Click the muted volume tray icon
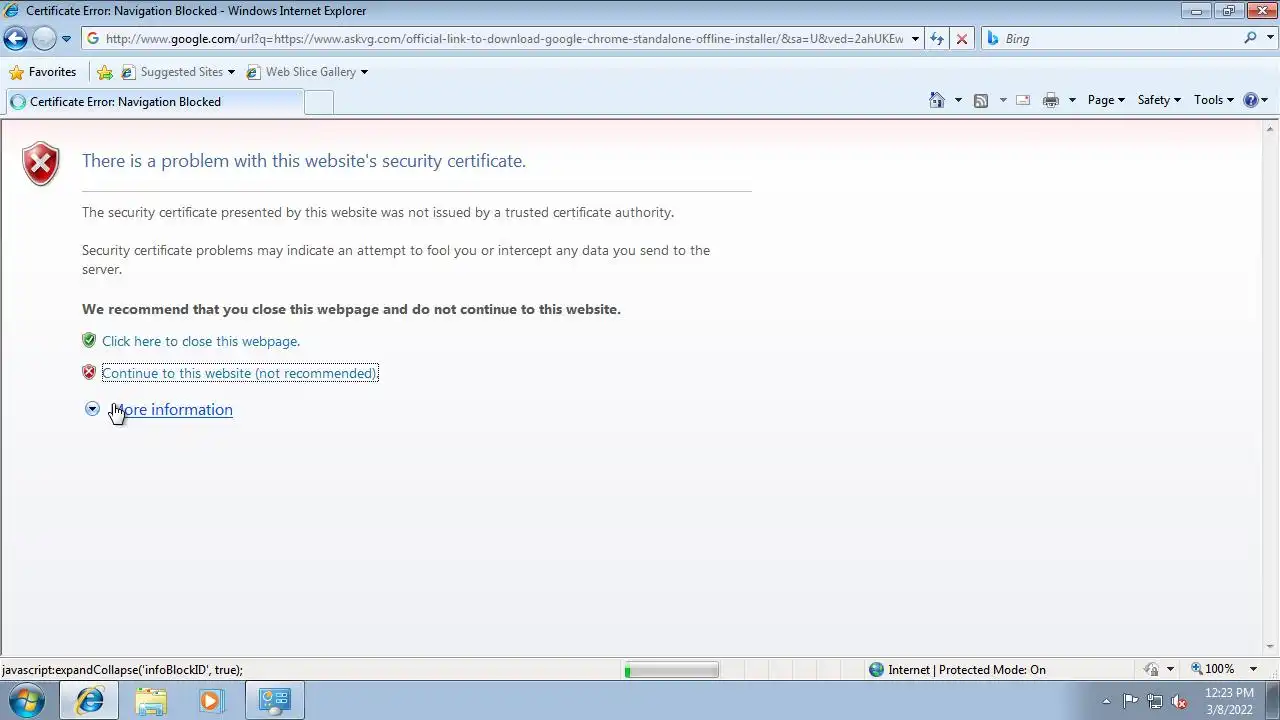This screenshot has width=1280, height=720. pyautogui.click(x=1180, y=701)
